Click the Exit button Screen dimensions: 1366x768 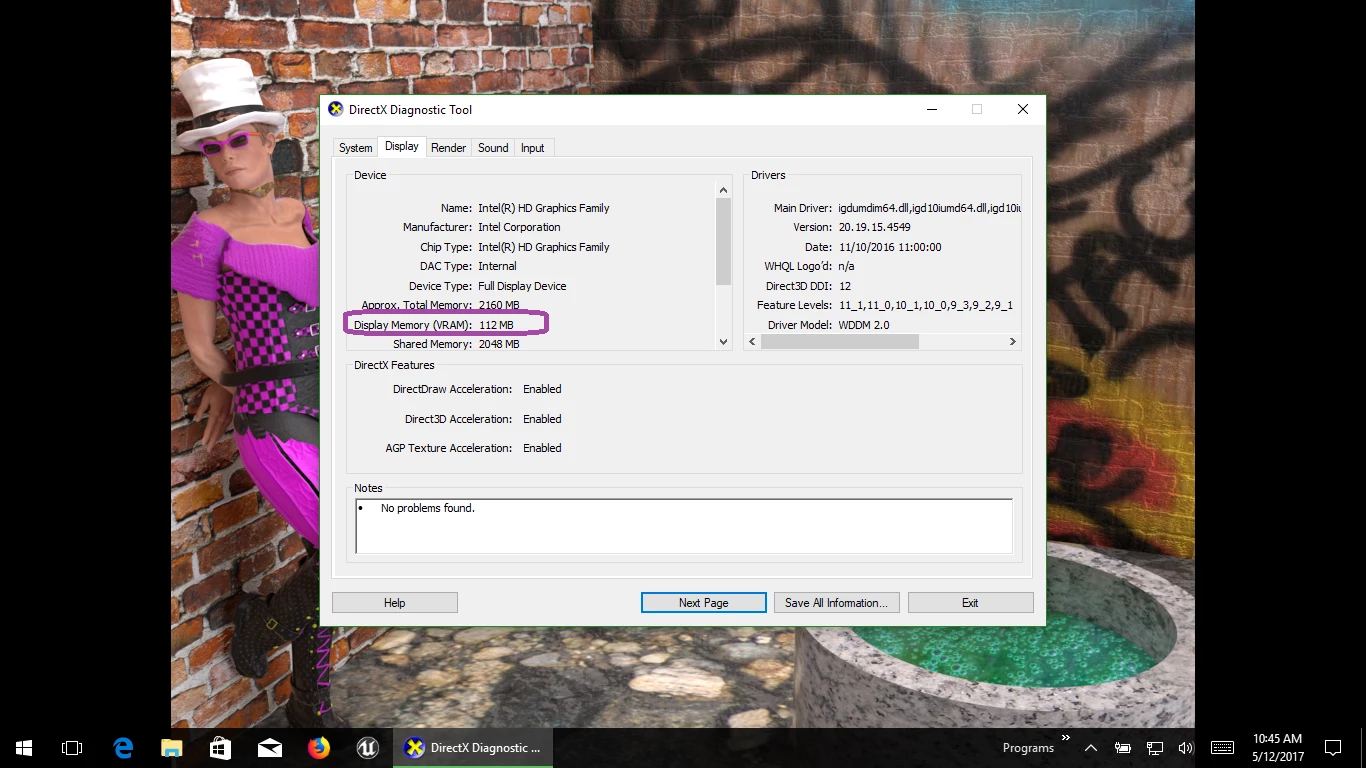tap(970, 603)
